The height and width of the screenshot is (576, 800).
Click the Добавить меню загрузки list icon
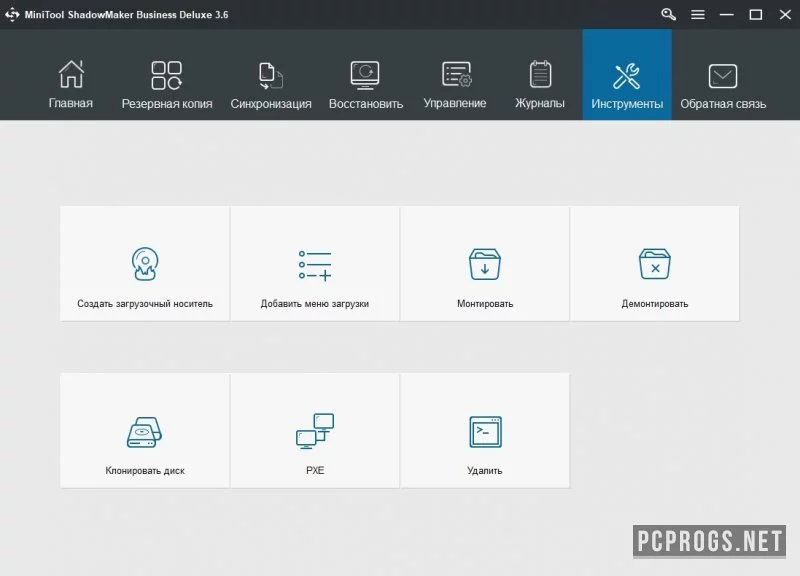point(315,265)
